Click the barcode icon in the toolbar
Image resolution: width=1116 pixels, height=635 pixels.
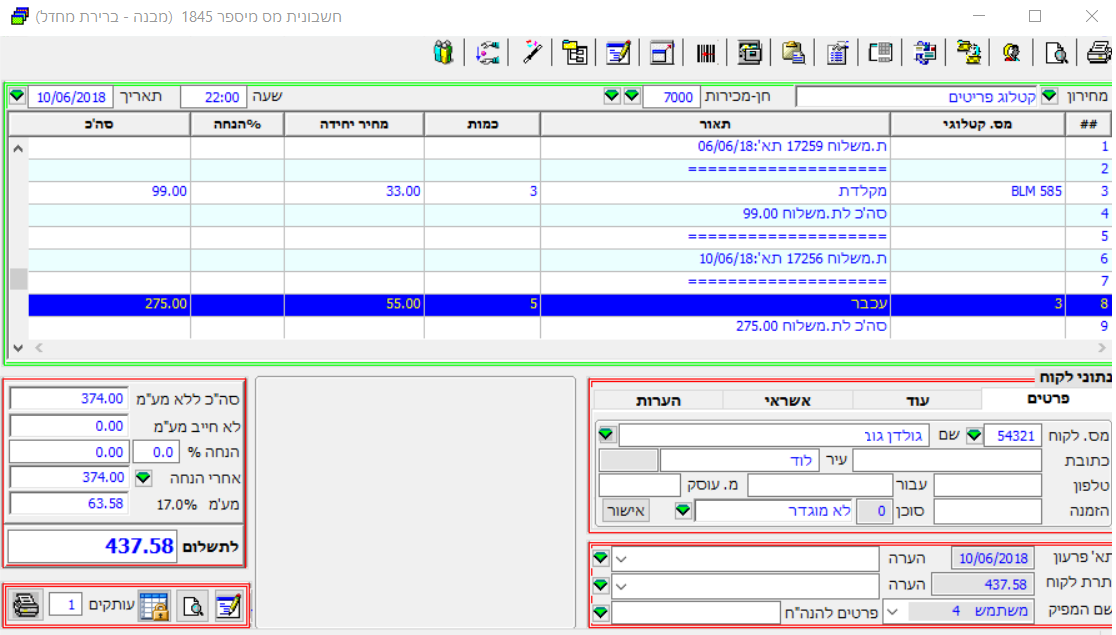(705, 53)
